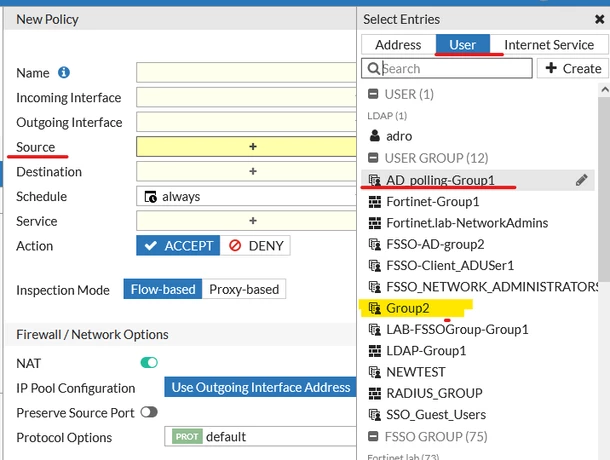Click the LAB-FSSOGroup-Group1 icon
Screen dimensions: 610x460
375,330
